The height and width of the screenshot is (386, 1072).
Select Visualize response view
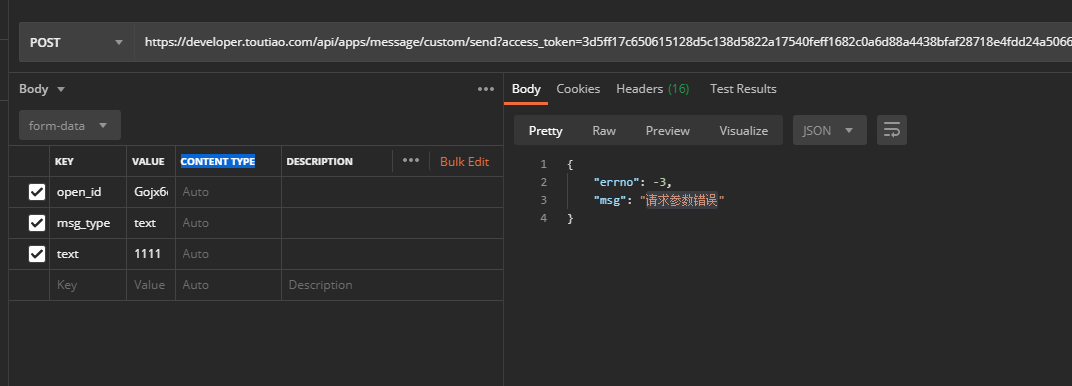[743, 130]
